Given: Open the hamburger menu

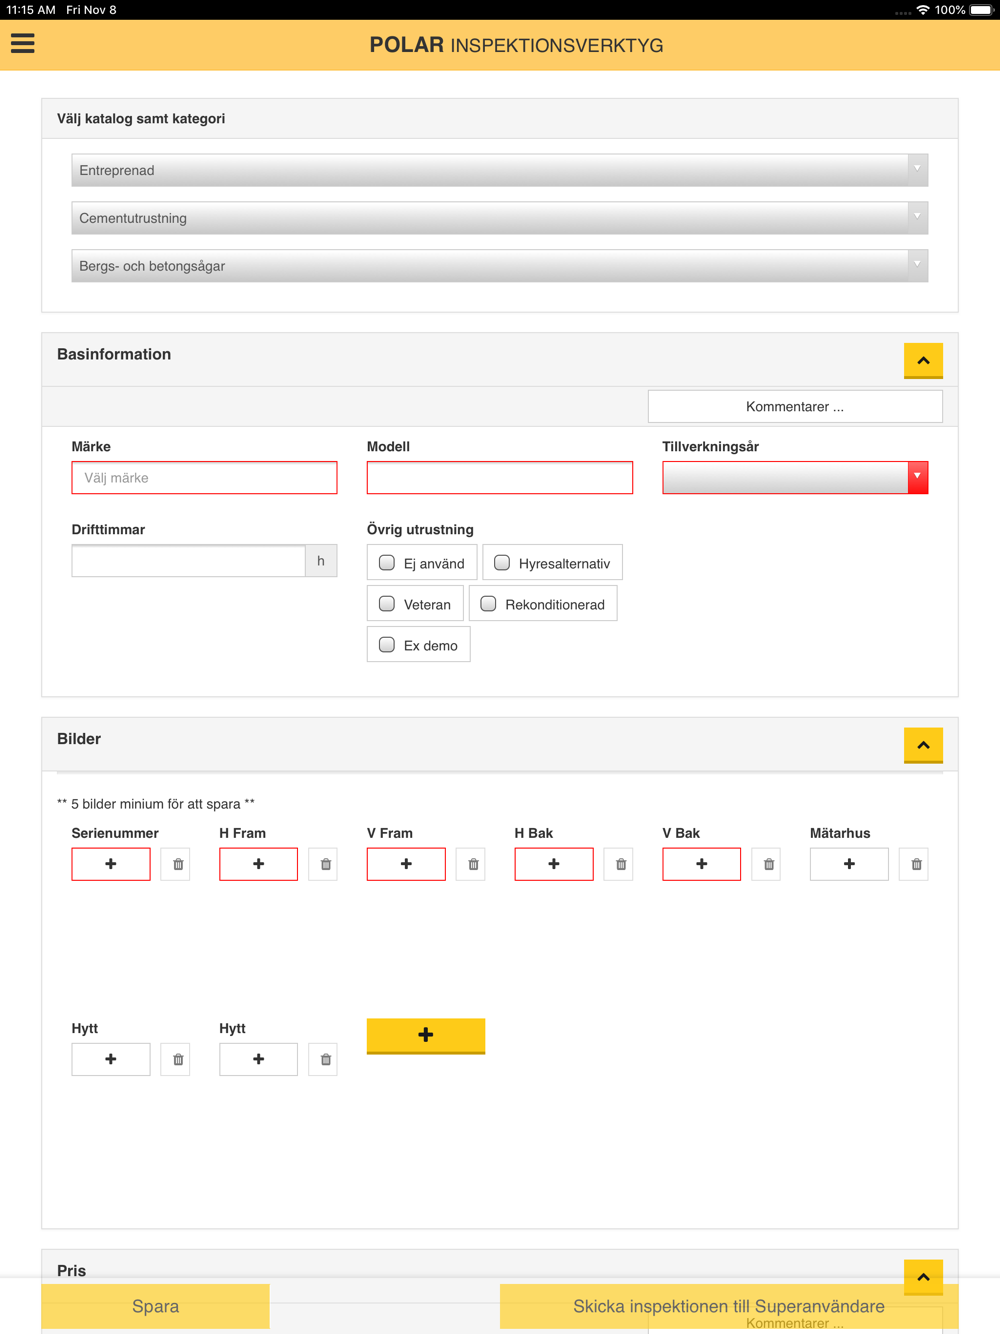Looking at the screenshot, I should tap(23, 43).
